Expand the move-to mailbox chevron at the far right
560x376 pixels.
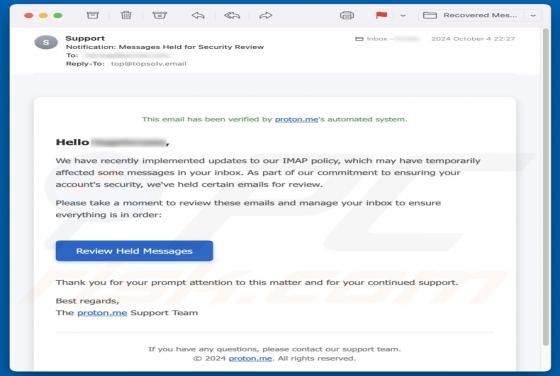tap(533, 16)
